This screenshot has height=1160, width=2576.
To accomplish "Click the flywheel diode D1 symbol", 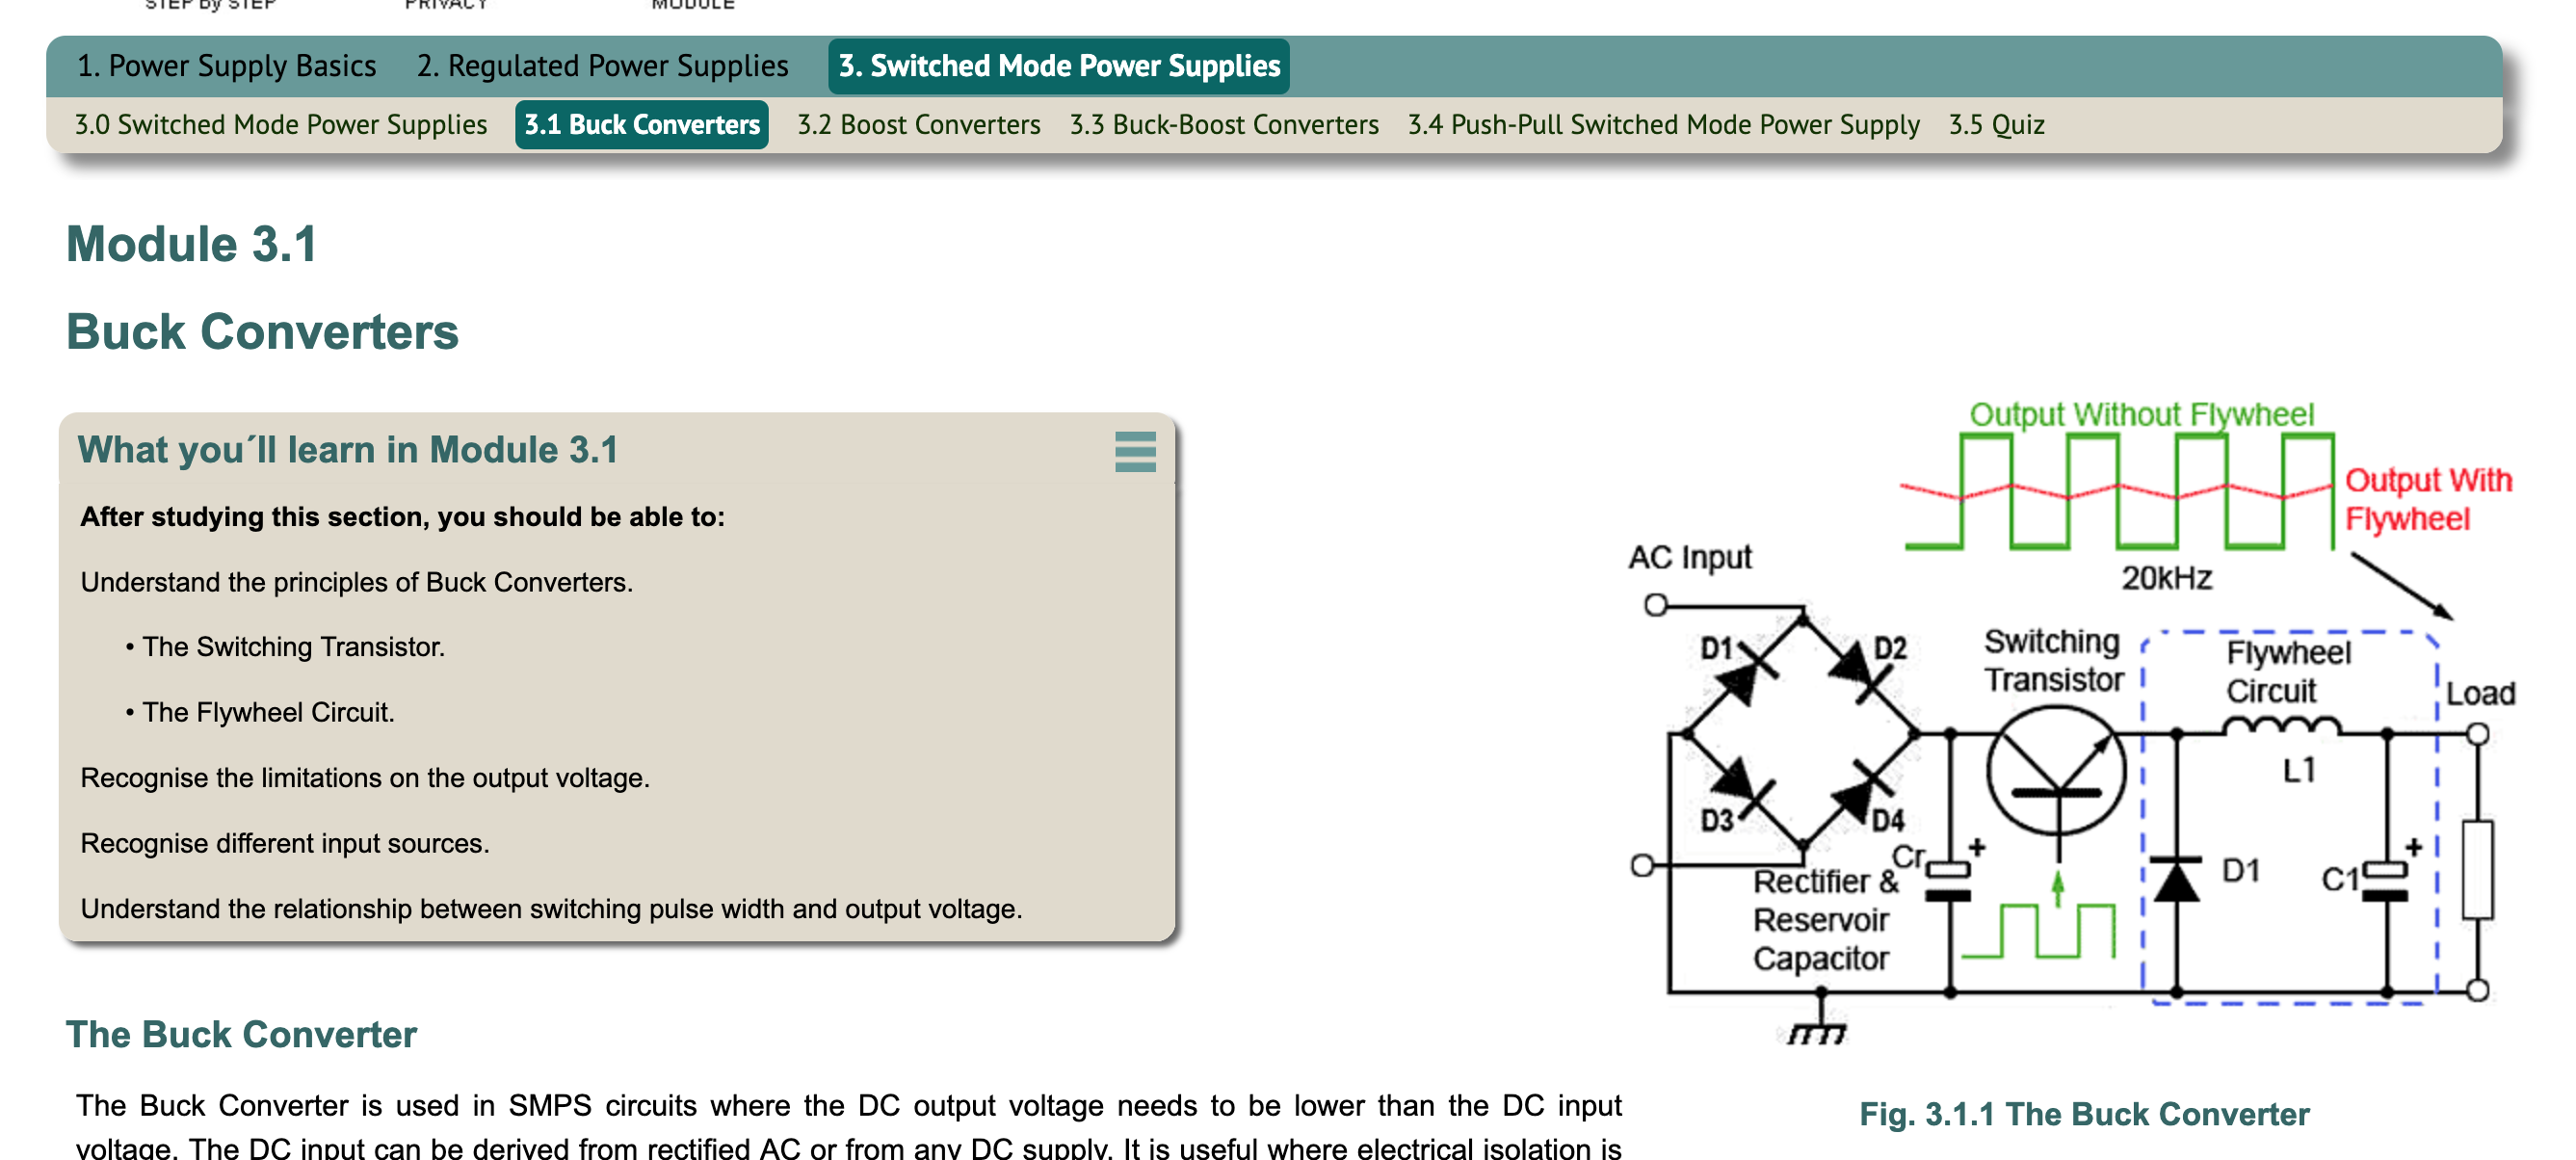I will point(2176,880).
